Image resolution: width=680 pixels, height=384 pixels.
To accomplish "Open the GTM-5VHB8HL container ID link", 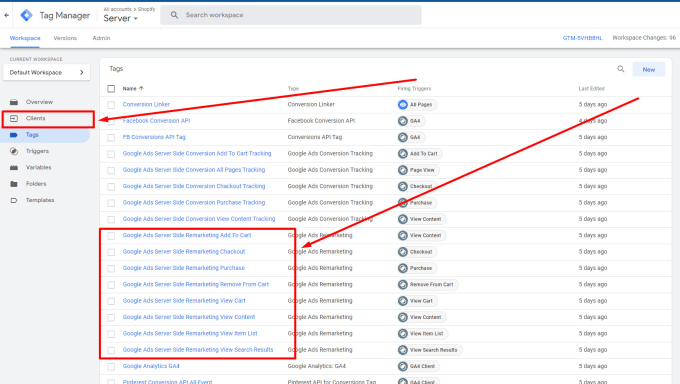I will 582,38.
